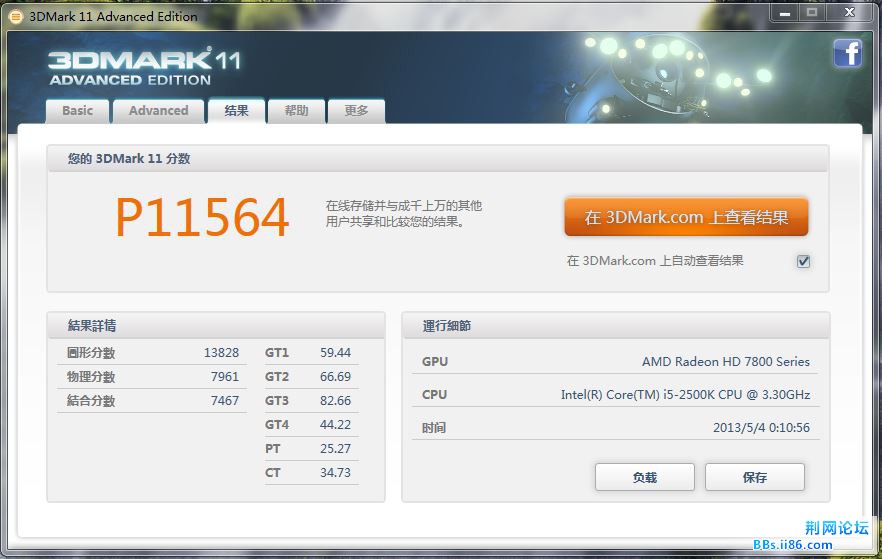This screenshot has width=882, height=559.
Task: Open the Advanced tab
Action: pyautogui.click(x=158, y=111)
